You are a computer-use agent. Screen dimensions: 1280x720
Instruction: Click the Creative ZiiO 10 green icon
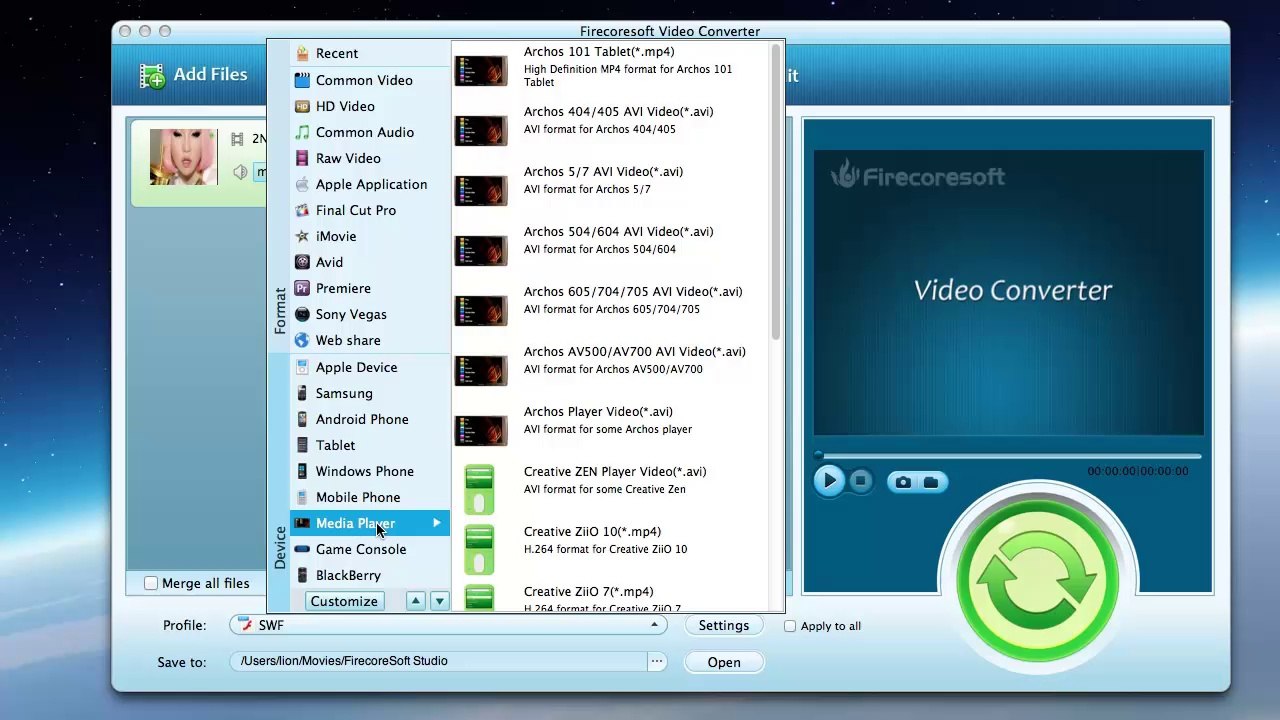click(479, 550)
